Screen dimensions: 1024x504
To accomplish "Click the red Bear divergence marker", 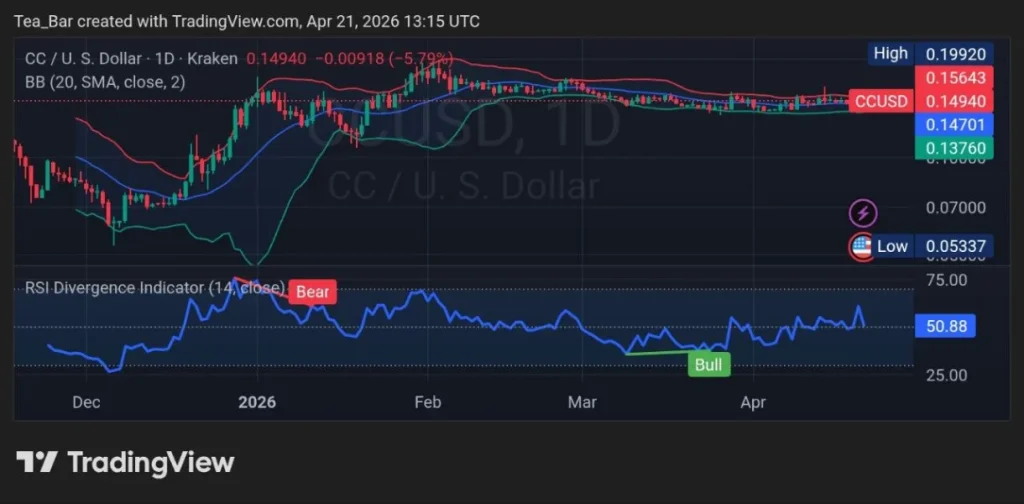I will pos(312,292).
